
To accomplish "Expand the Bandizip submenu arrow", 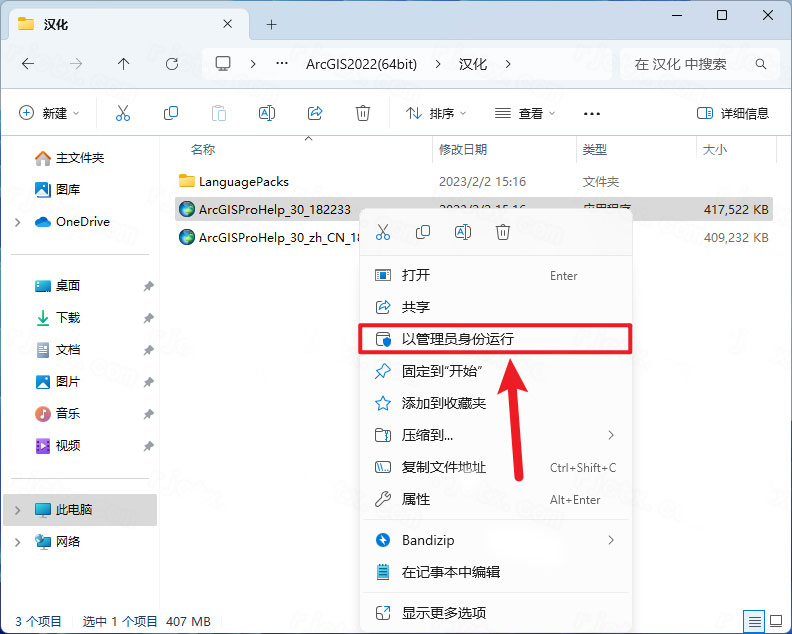I will (x=611, y=540).
